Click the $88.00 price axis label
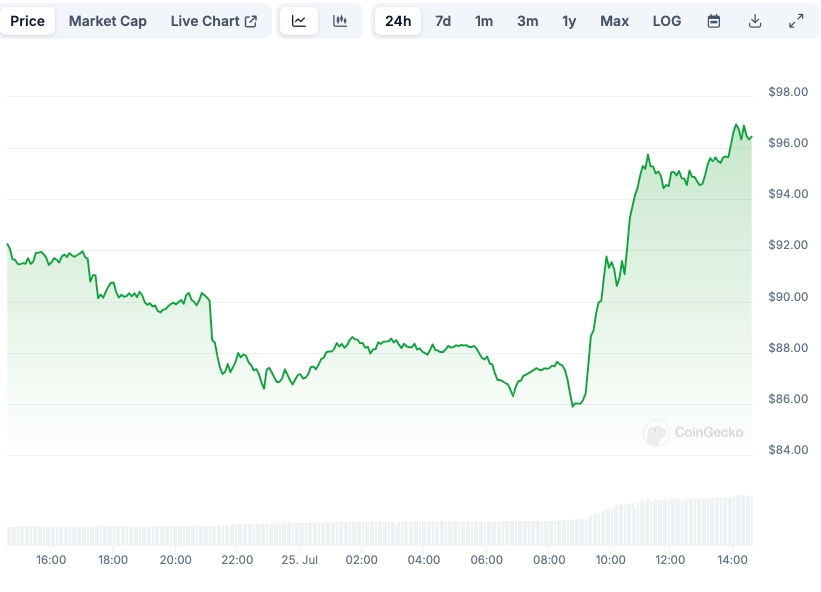 click(788, 348)
